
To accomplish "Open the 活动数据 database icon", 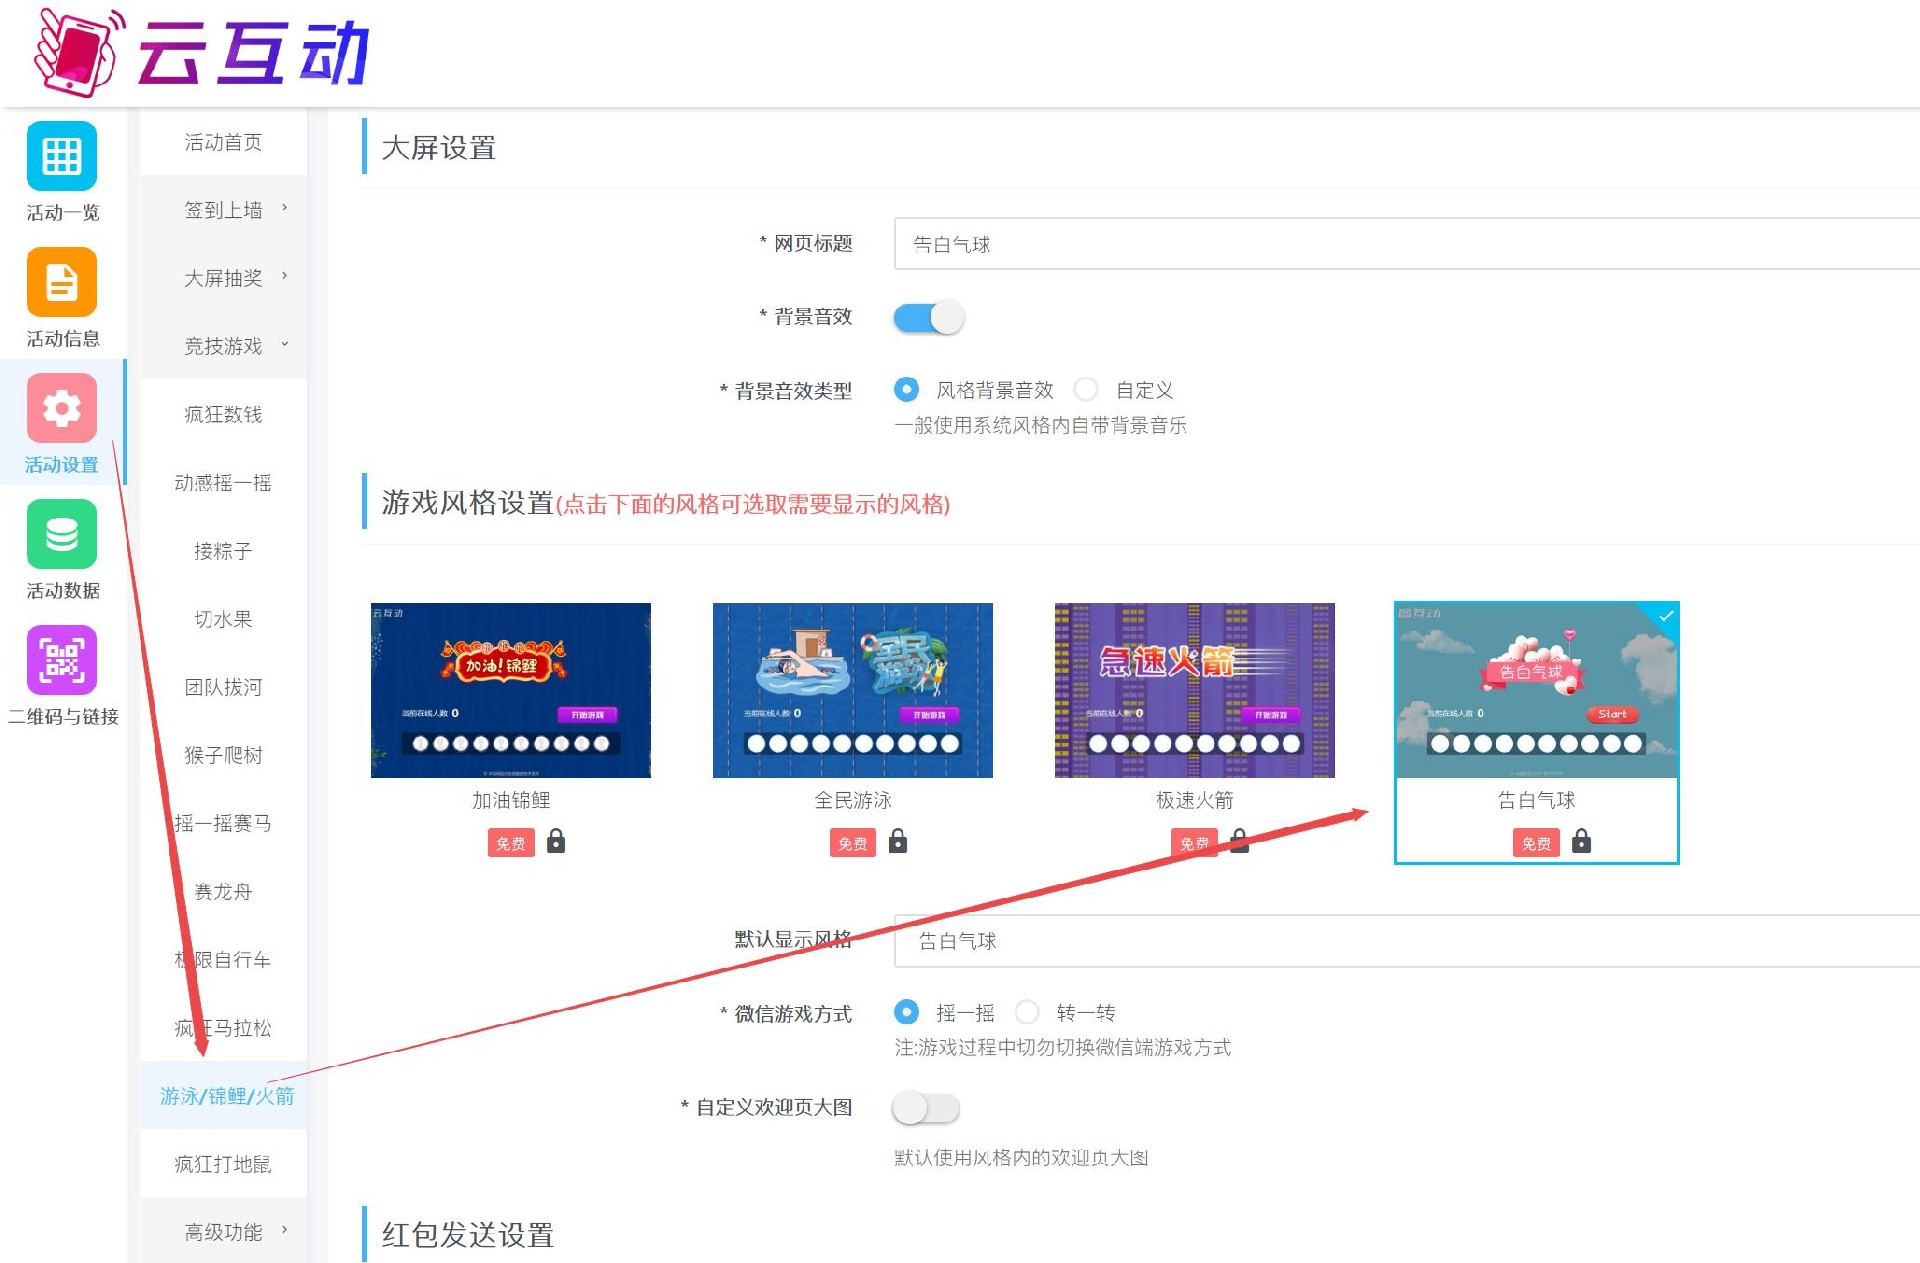I will (x=62, y=534).
